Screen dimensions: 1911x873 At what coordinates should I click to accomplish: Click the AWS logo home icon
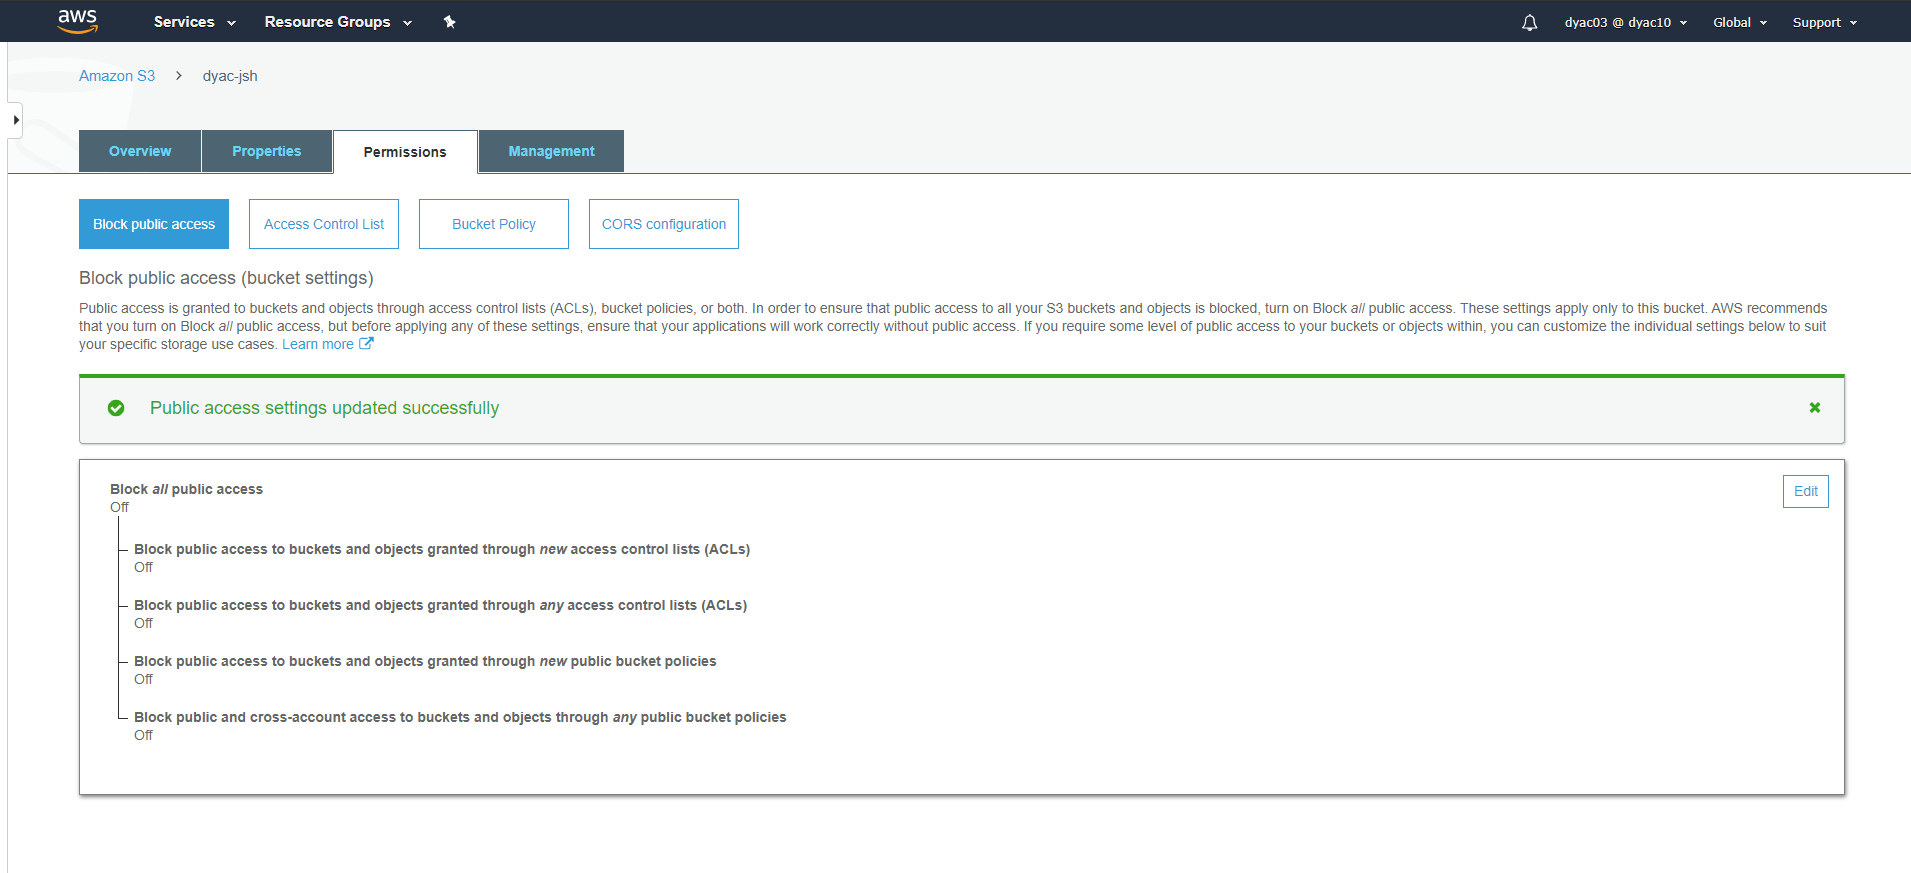(77, 21)
